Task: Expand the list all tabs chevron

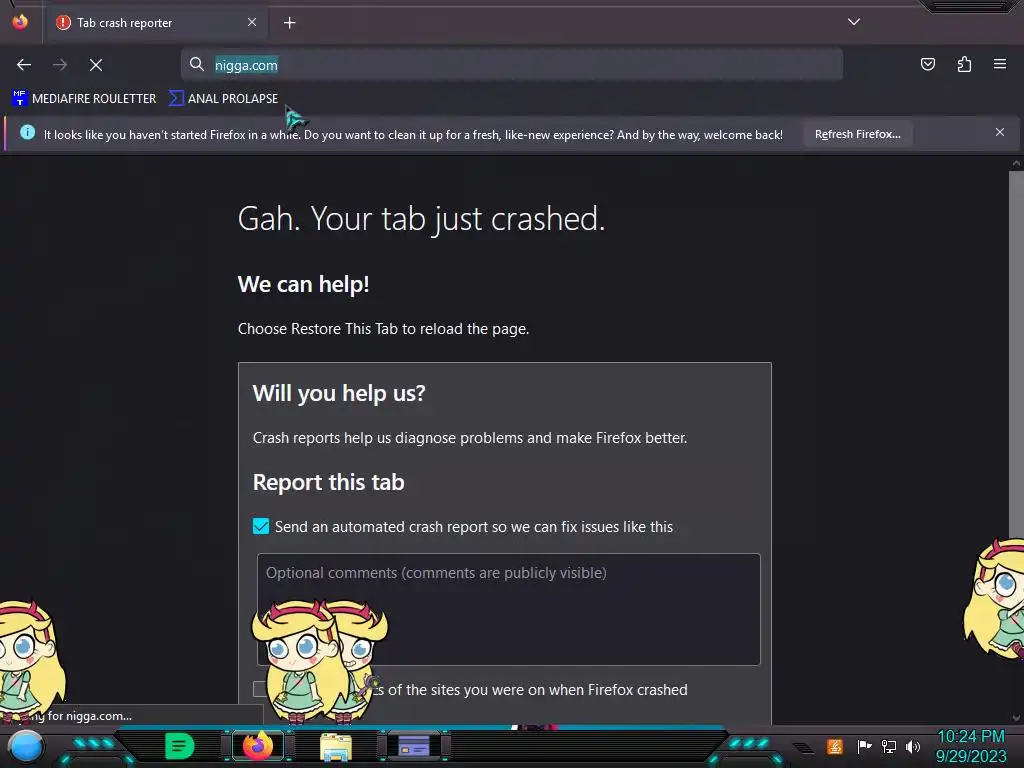Action: pyautogui.click(x=854, y=22)
